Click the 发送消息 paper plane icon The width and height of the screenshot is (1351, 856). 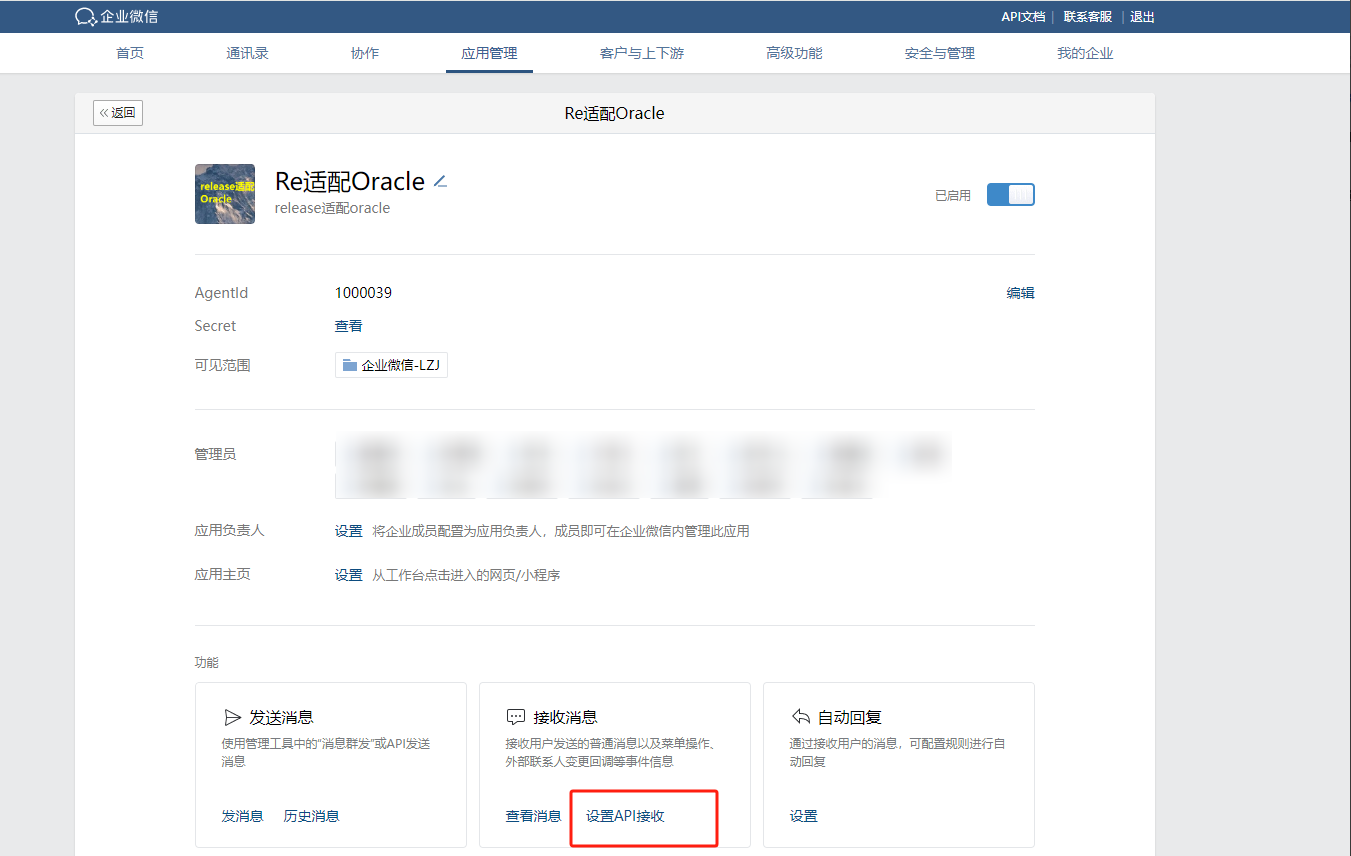tap(232, 717)
